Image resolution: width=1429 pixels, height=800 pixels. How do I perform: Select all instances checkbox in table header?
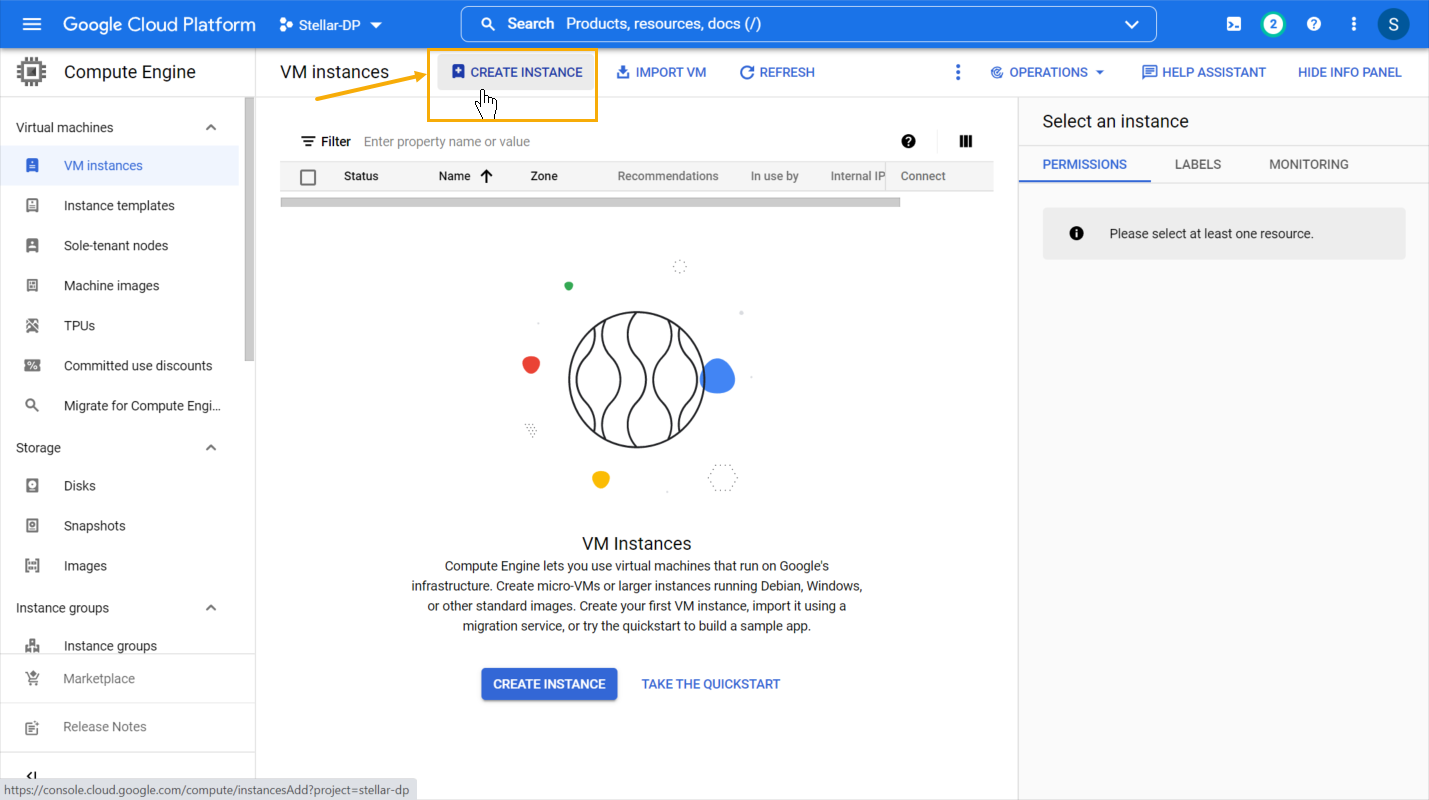coord(308,177)
